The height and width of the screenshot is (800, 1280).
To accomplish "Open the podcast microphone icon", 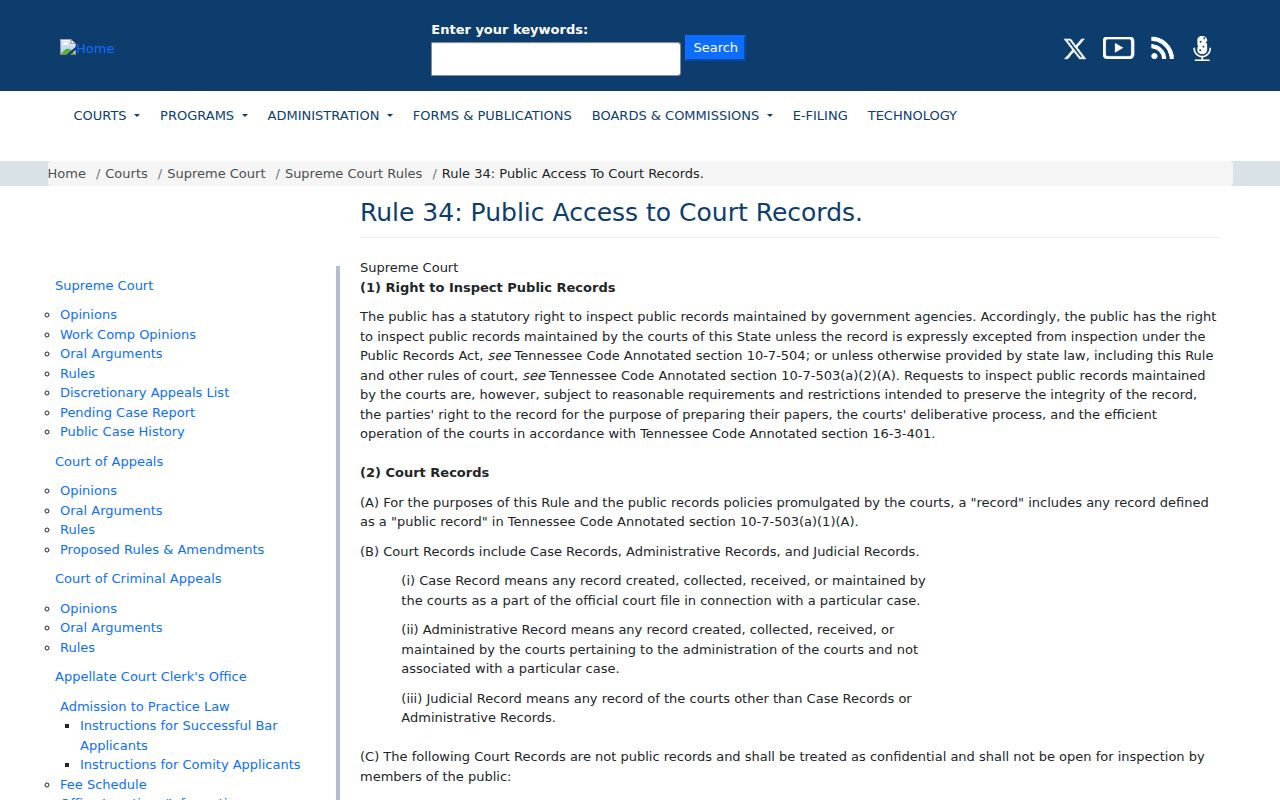I will [x=1202, y=48].
